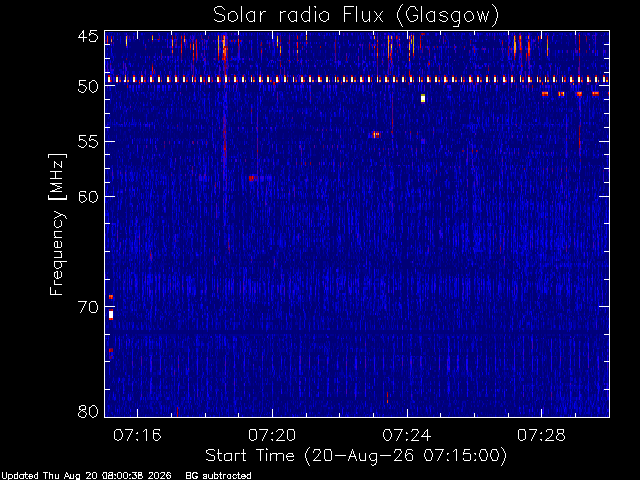Click the 45 MHz frequency label

tap(88, 37)
